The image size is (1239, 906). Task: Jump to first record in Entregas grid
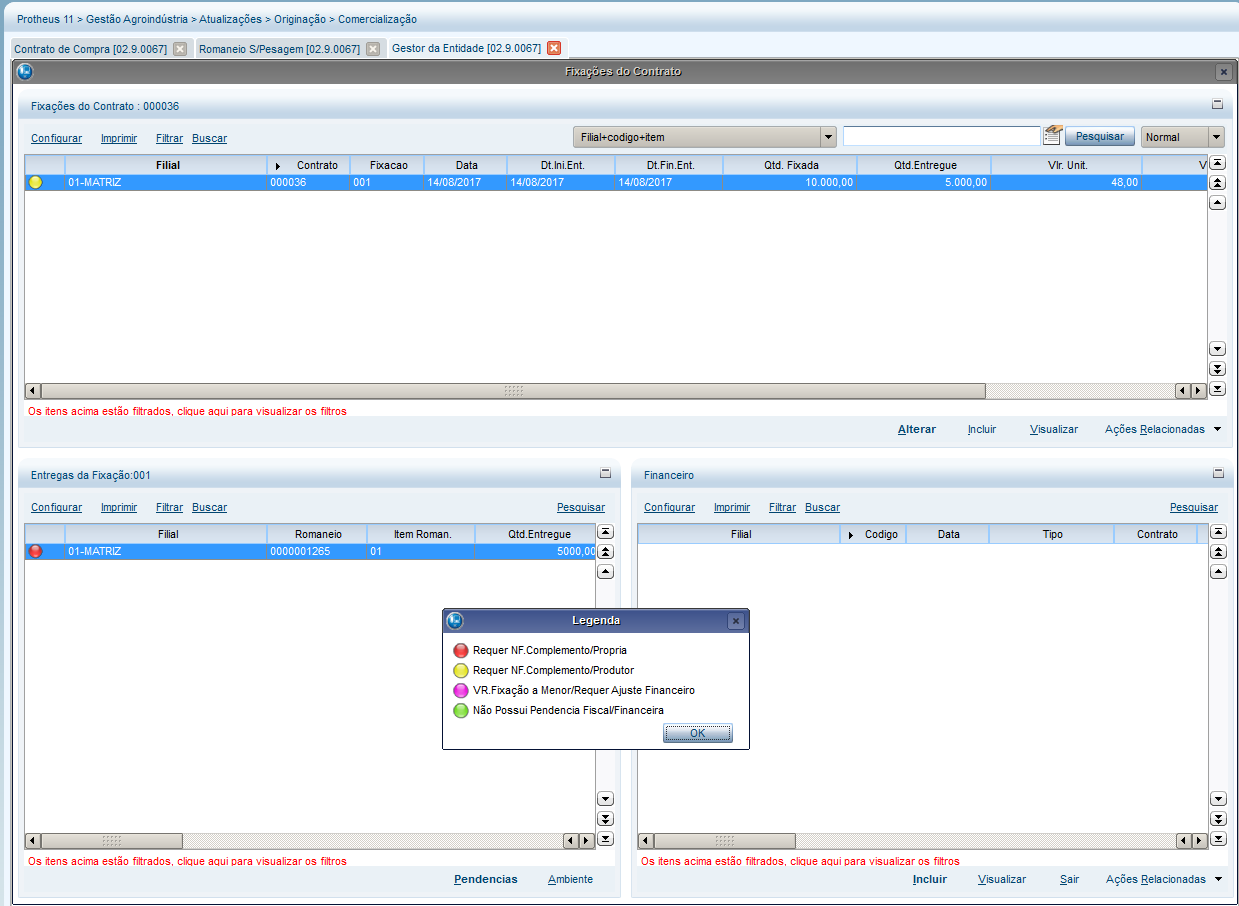[605, 532]
